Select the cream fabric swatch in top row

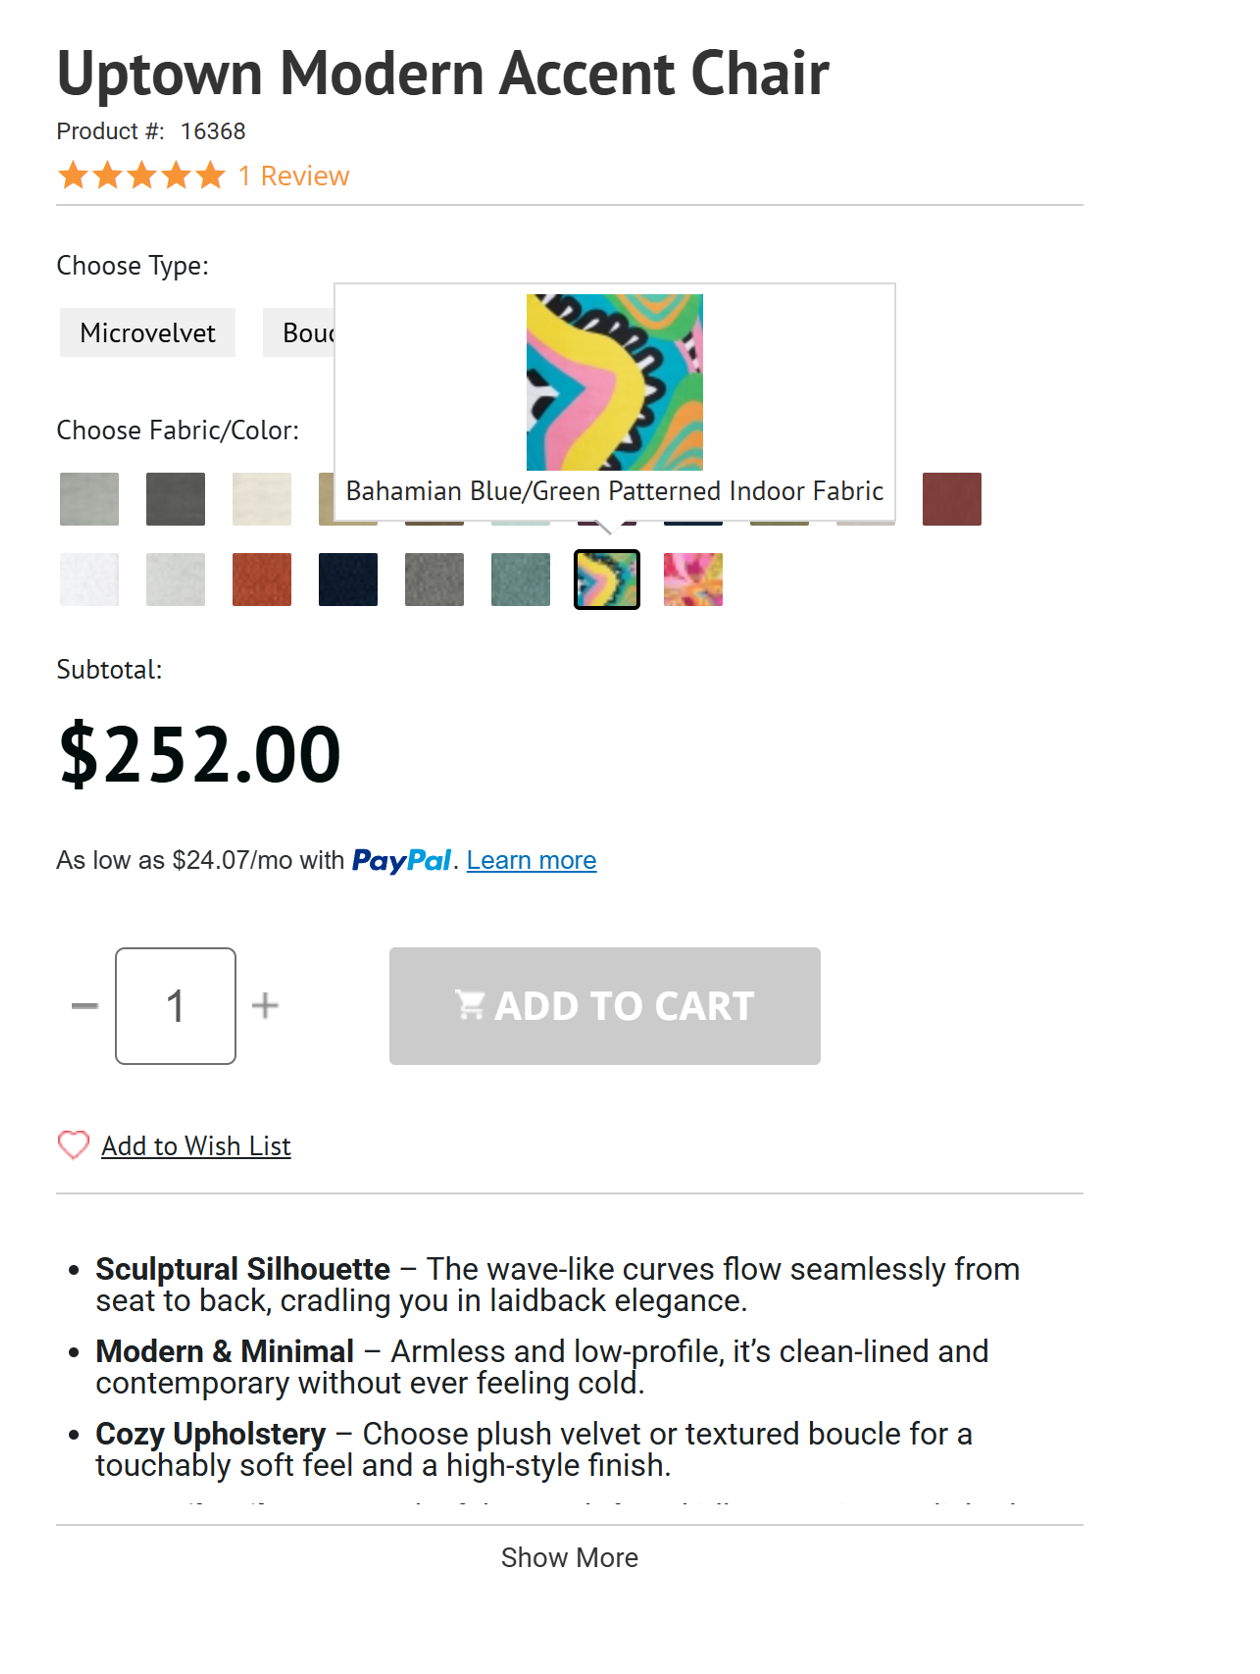(261, 498)
